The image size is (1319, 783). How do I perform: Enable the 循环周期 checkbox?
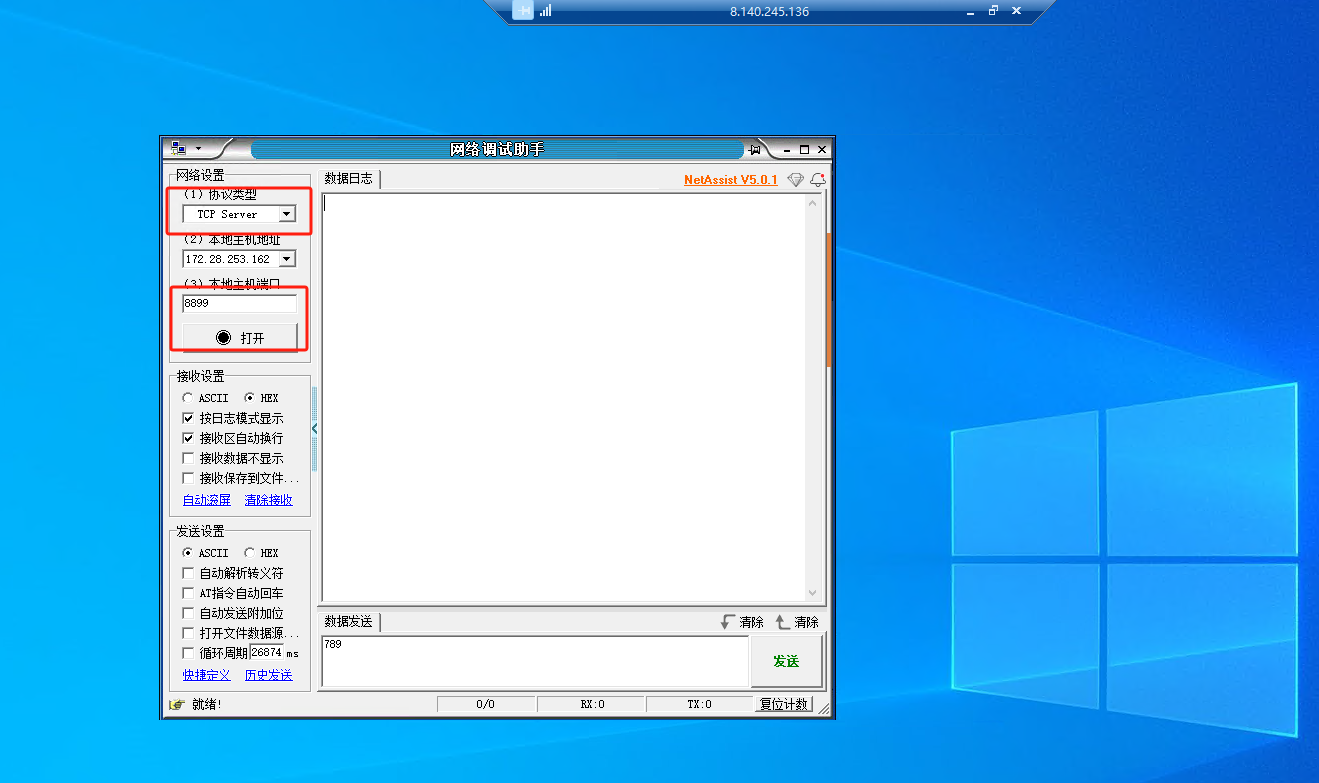pyautogui.click(x=188, y=653)
